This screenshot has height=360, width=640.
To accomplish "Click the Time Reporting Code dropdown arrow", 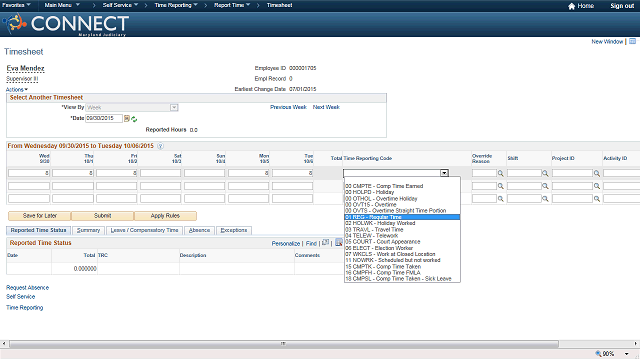I will pos(444,173).
